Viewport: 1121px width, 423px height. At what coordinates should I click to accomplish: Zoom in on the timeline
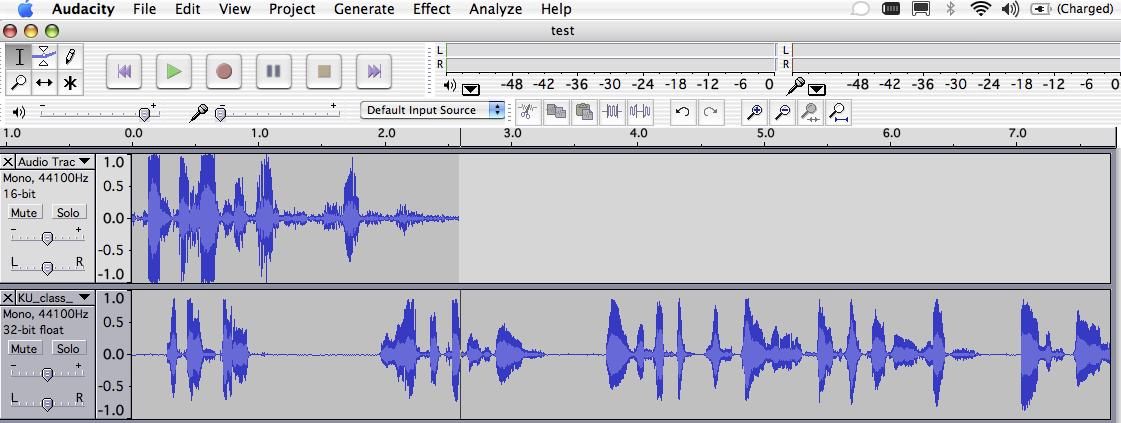[754, 111]
